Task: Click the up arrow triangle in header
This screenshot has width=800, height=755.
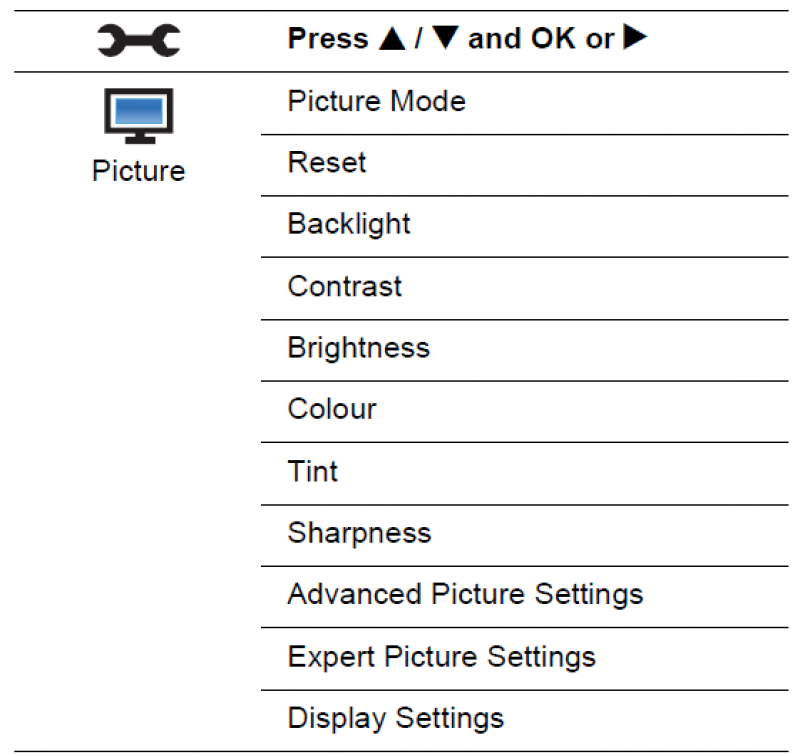Action: [392, 38]
